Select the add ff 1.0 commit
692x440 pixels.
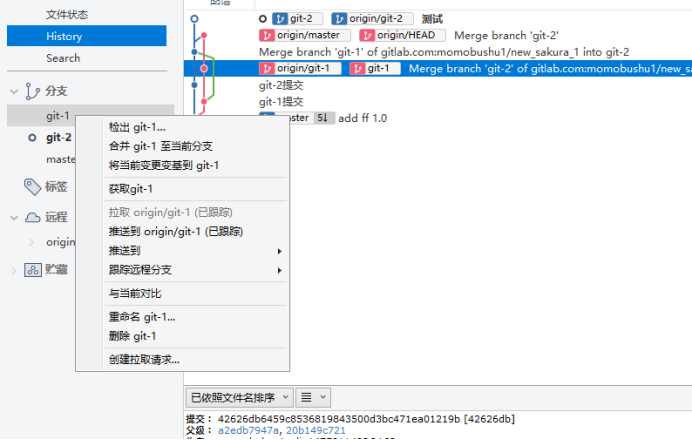362,118
